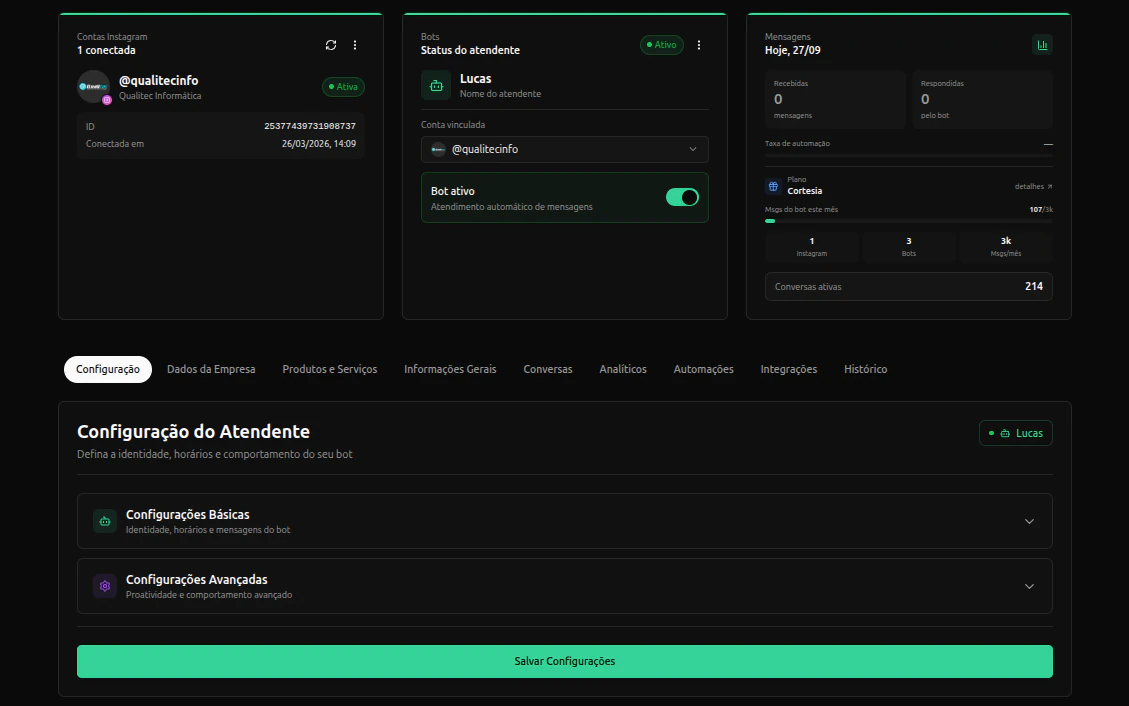The height and width of the screenshot is (706, 1129).
Task: Open the Conta vinculada account dropdown
Action: [x=564, y=149]
